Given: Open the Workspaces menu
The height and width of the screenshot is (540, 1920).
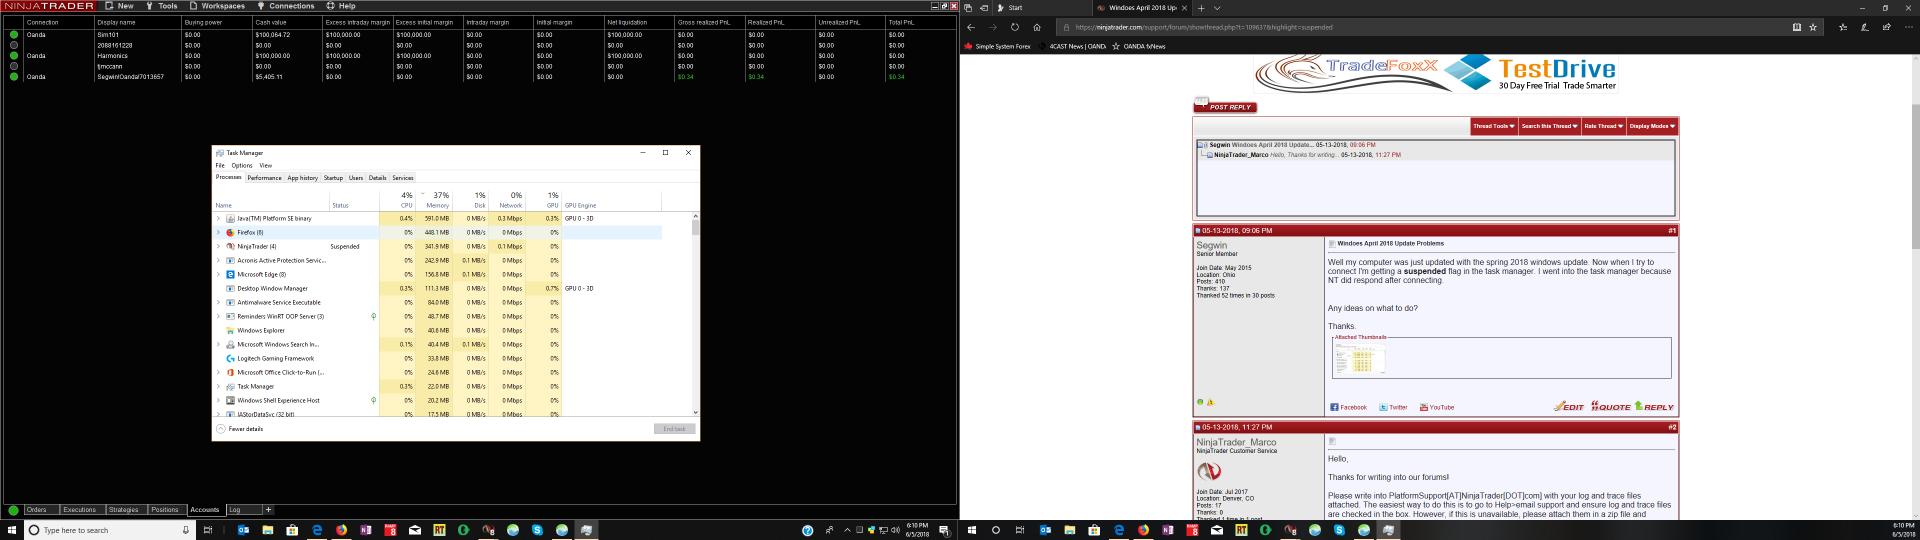Looking at the screenshot, I should pos(217,6).
